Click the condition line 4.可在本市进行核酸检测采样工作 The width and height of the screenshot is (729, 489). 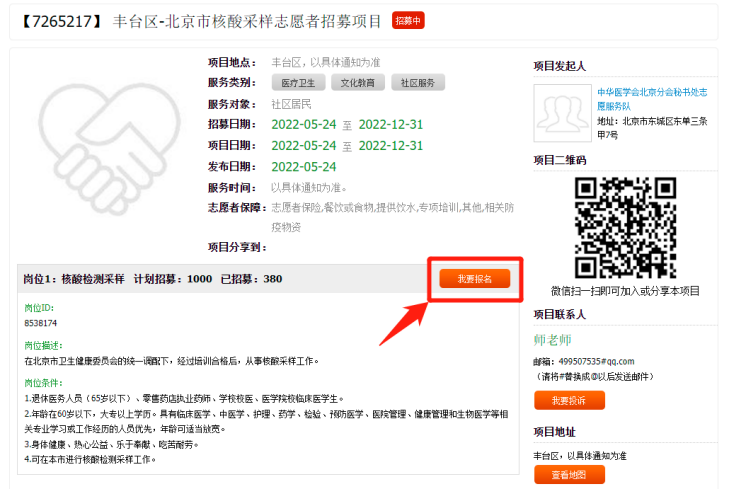[x=90, y=460]
